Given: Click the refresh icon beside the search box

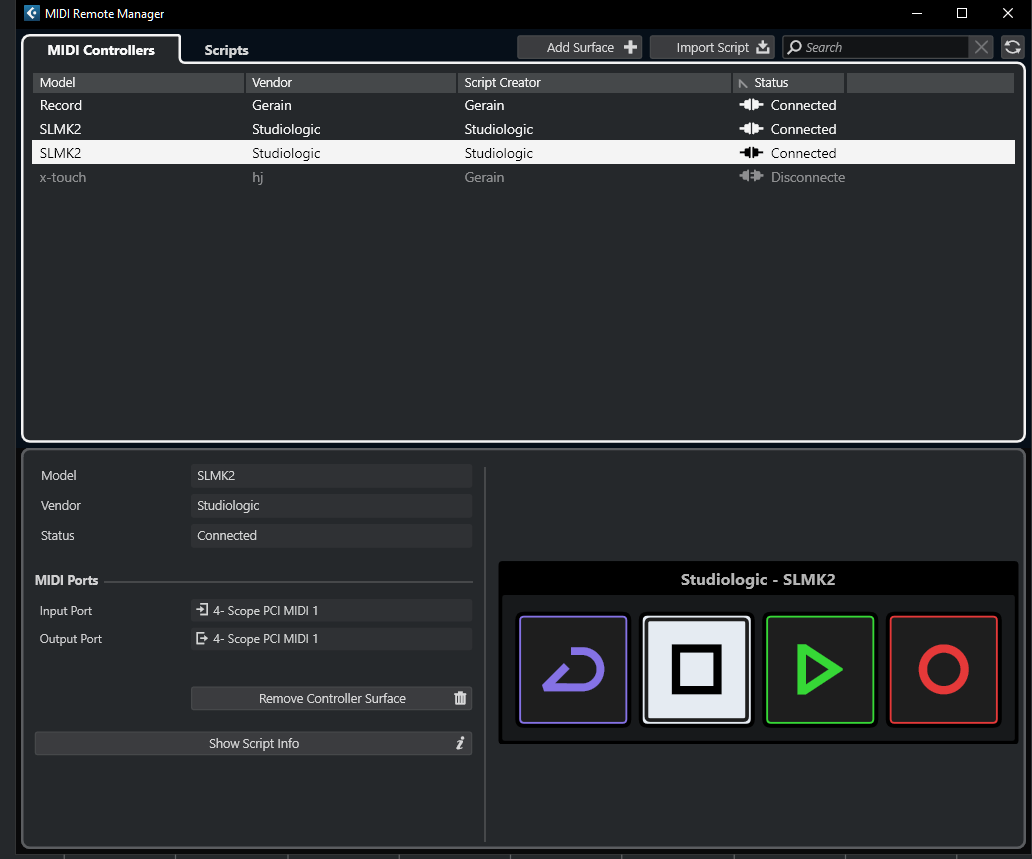Looking at the screenshot, I should (x=1012, y=47).
